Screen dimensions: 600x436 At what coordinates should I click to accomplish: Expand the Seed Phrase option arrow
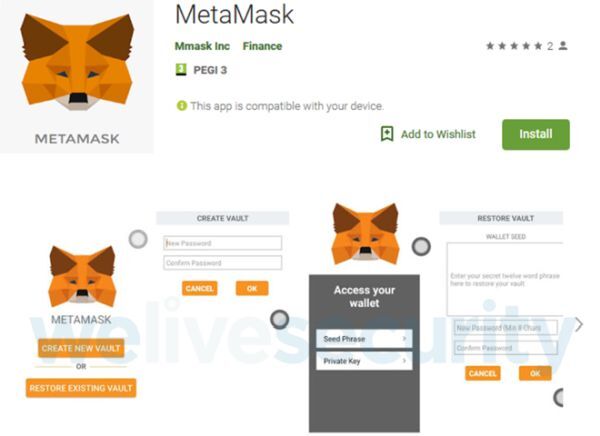coord(404,338)
